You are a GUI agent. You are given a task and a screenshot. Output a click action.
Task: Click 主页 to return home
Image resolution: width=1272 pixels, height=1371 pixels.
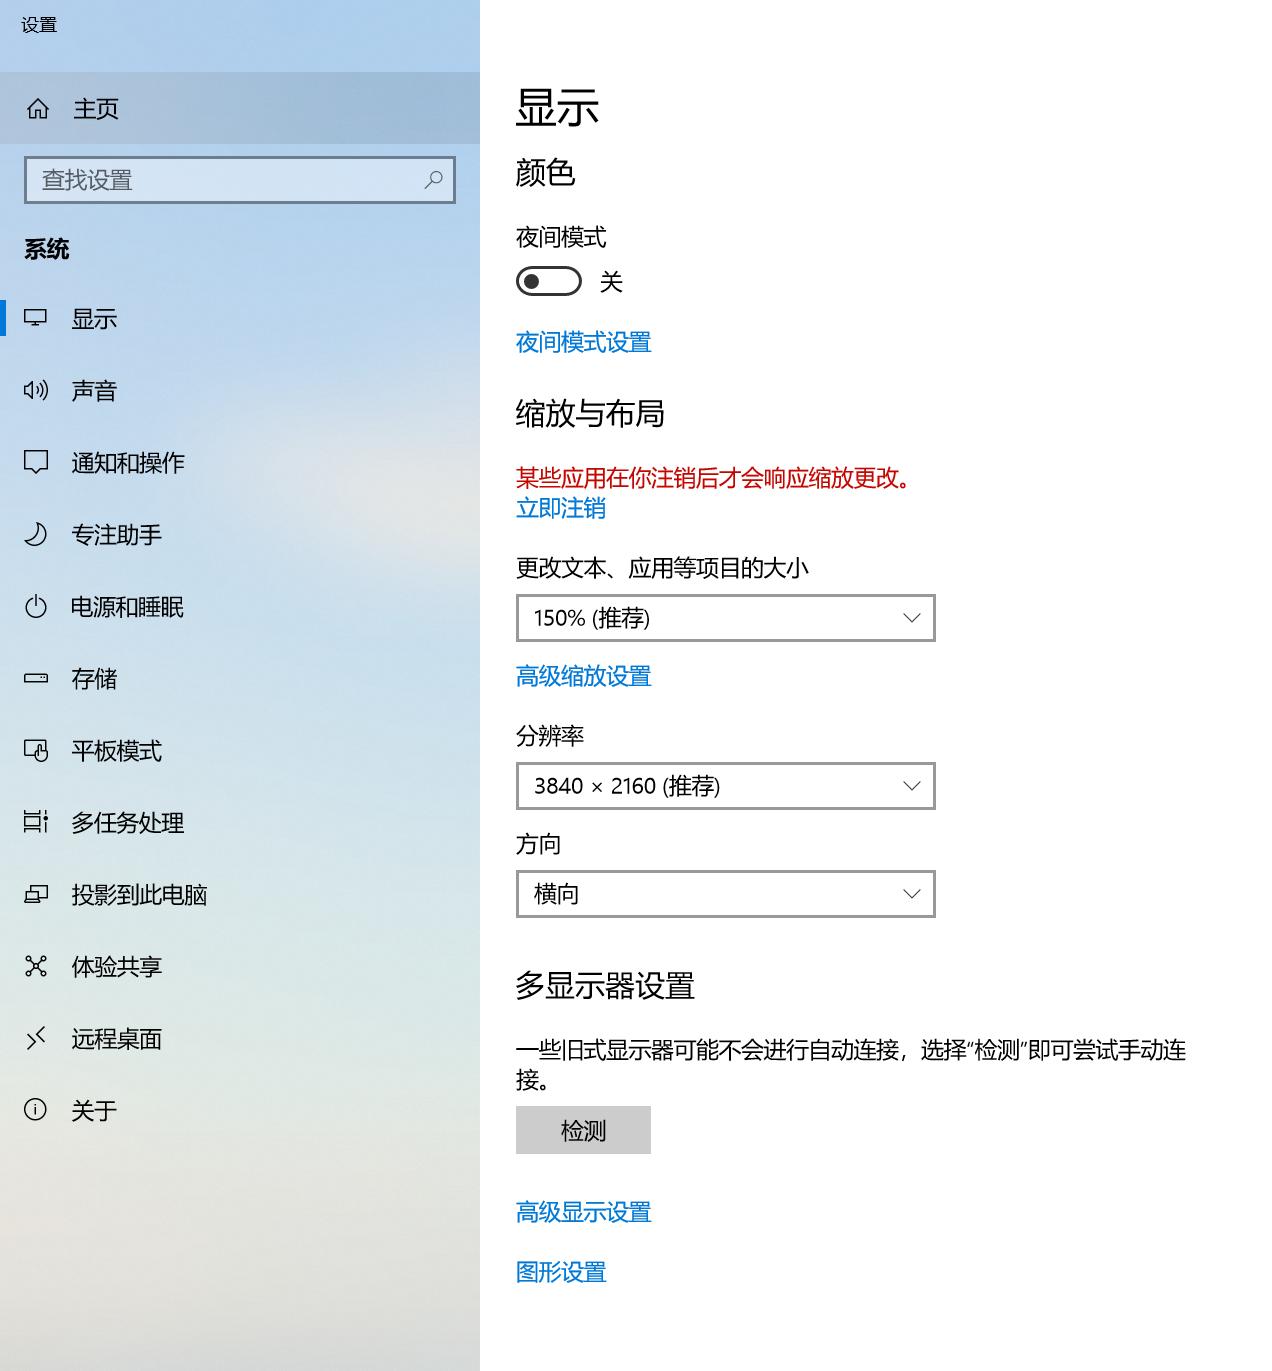coord(96,108)
